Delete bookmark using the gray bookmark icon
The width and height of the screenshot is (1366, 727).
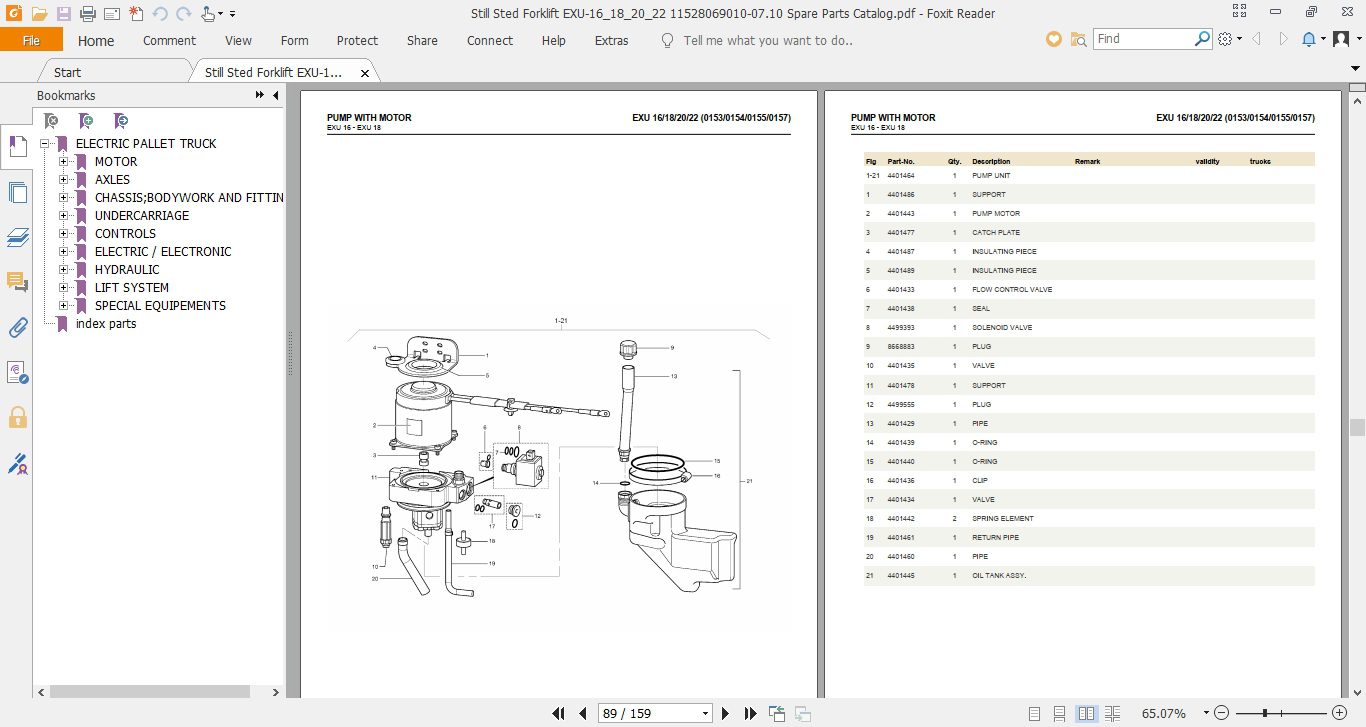[50, 121]
